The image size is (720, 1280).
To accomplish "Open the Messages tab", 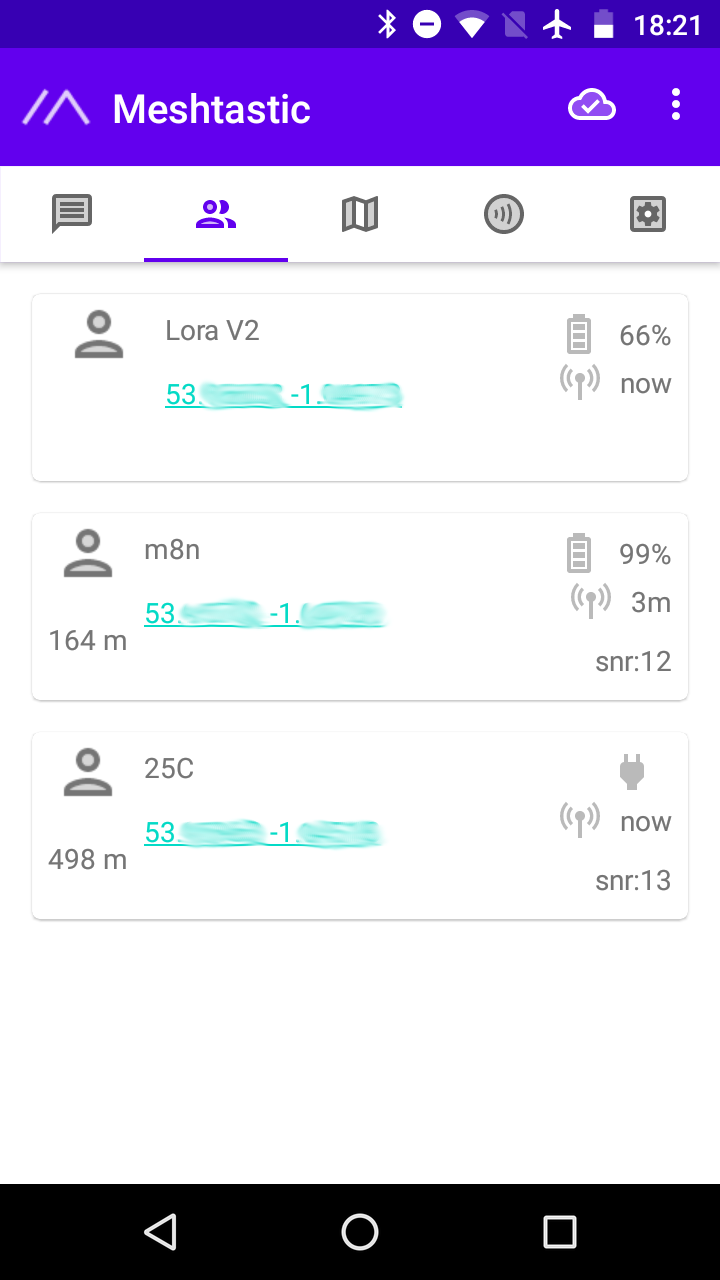I will [72, 214].
